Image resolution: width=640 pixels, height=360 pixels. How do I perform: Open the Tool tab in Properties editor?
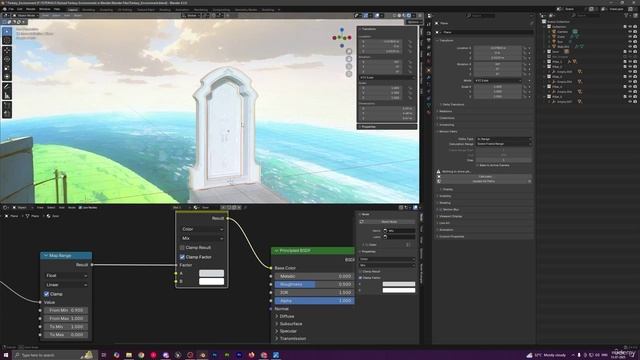tap(429, 24)
